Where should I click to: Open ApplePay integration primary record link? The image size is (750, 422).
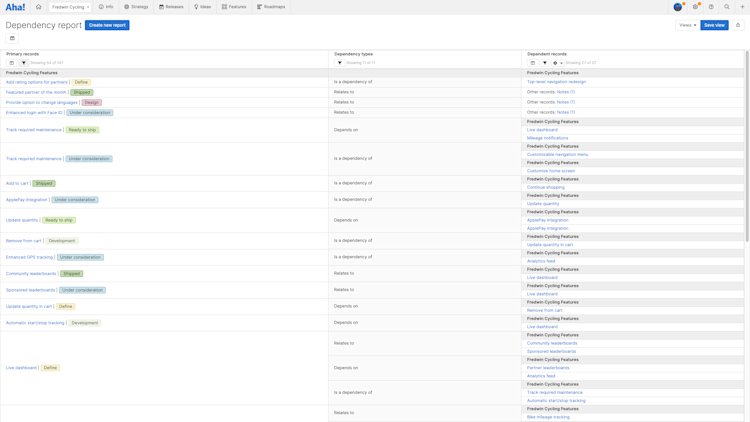[26, 200]
